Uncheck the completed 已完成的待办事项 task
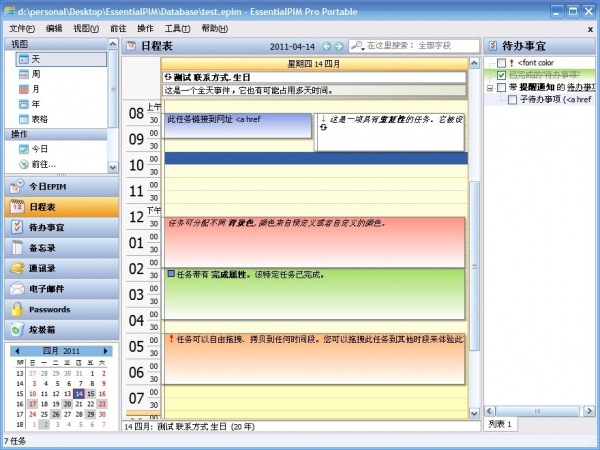Viewport: 600px width, 450px height. pos(502,75)
